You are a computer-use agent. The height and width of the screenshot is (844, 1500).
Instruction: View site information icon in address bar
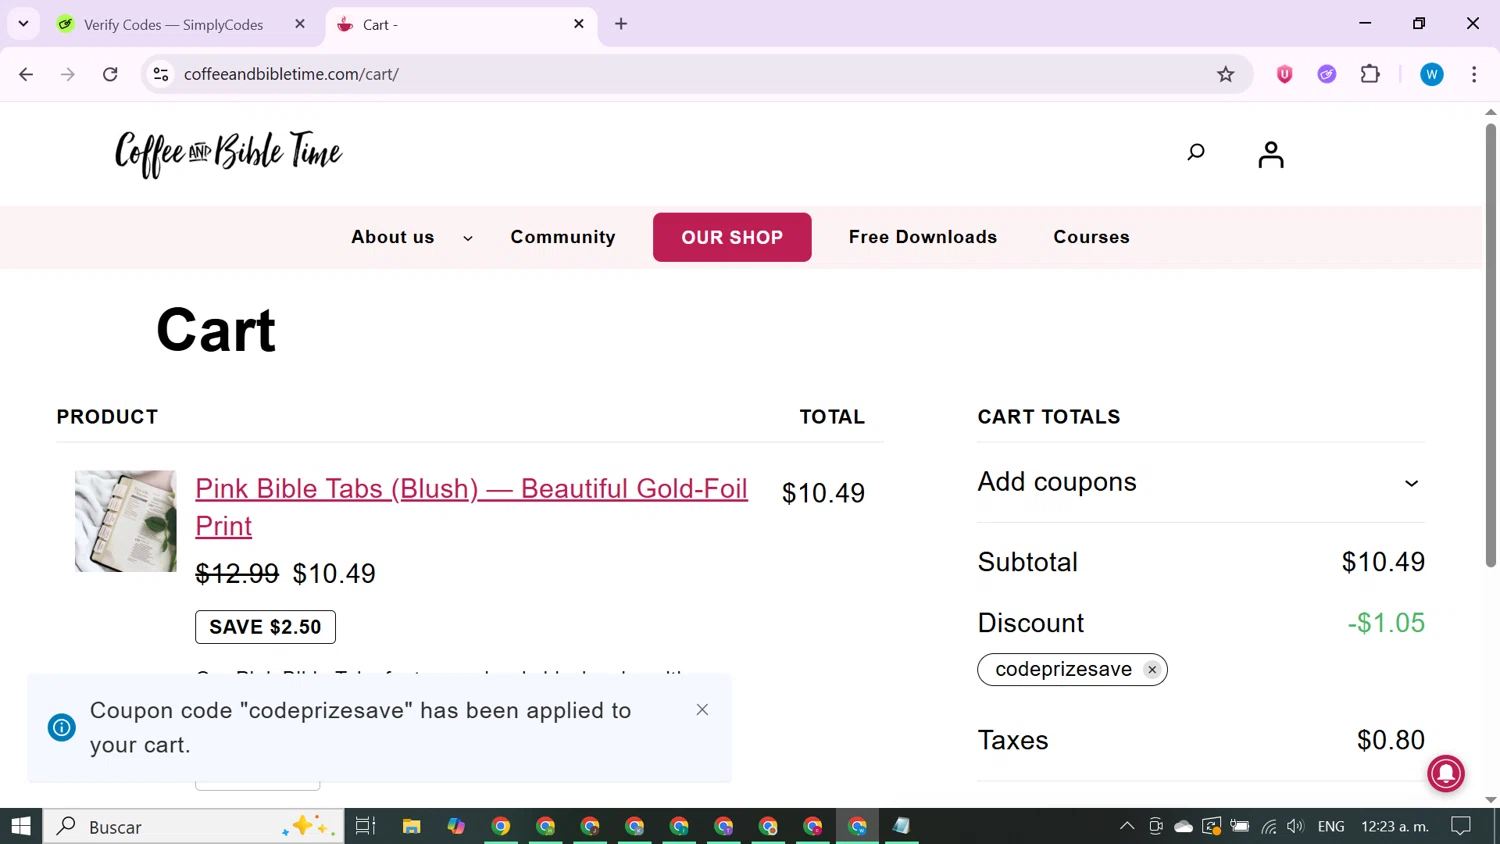pyautogui.click(x=161, y=74)
